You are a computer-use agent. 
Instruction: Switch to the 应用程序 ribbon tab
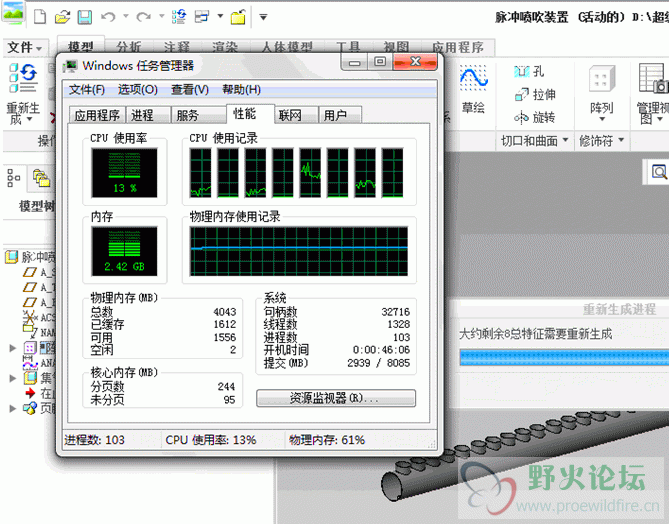[x=458, y=47]
